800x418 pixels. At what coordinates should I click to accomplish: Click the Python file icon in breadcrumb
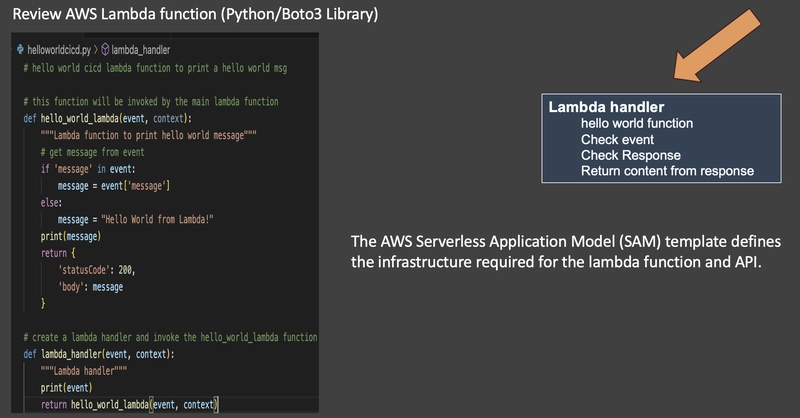tap(20, 50)
